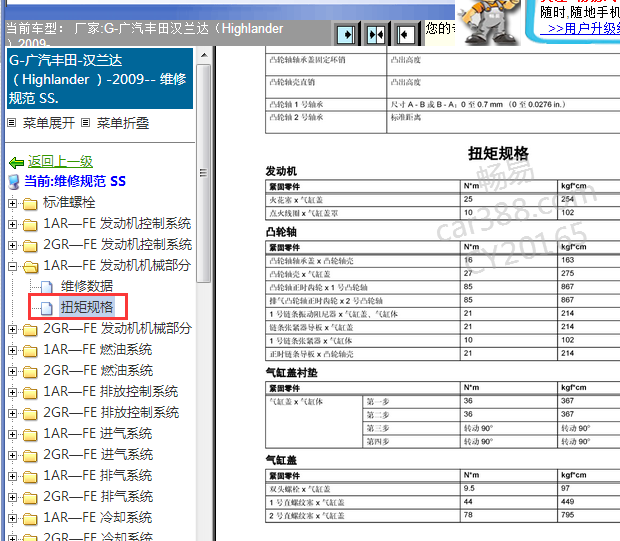Expand 2GR—FE 排气系统 node

(x=12, y=497)
